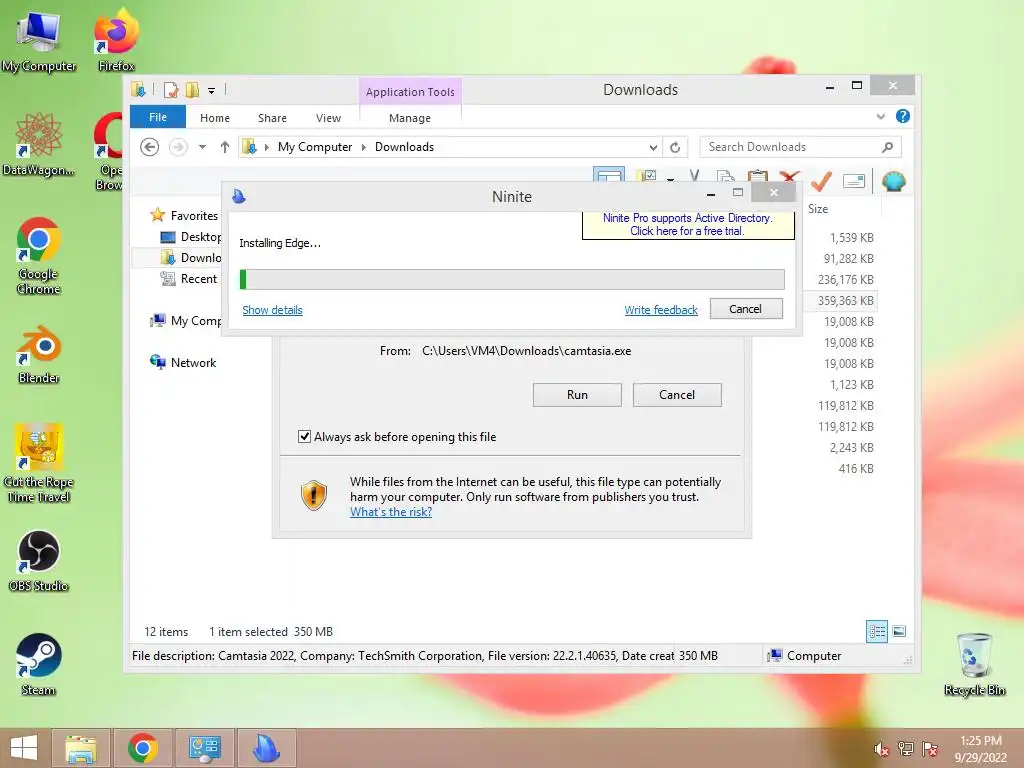1024x768 pixels.
Task: Switch to large icons view layout
Action: click(899, 631)
